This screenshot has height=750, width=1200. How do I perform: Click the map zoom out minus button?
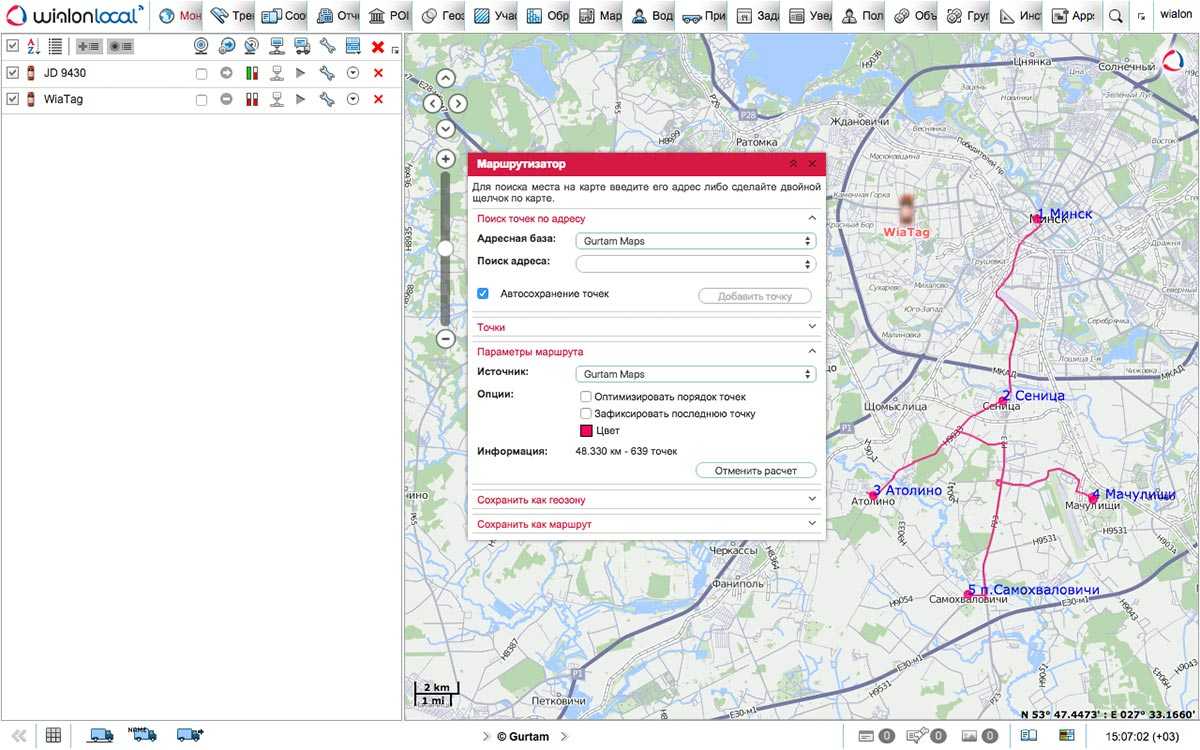click(x=446, y=339)
